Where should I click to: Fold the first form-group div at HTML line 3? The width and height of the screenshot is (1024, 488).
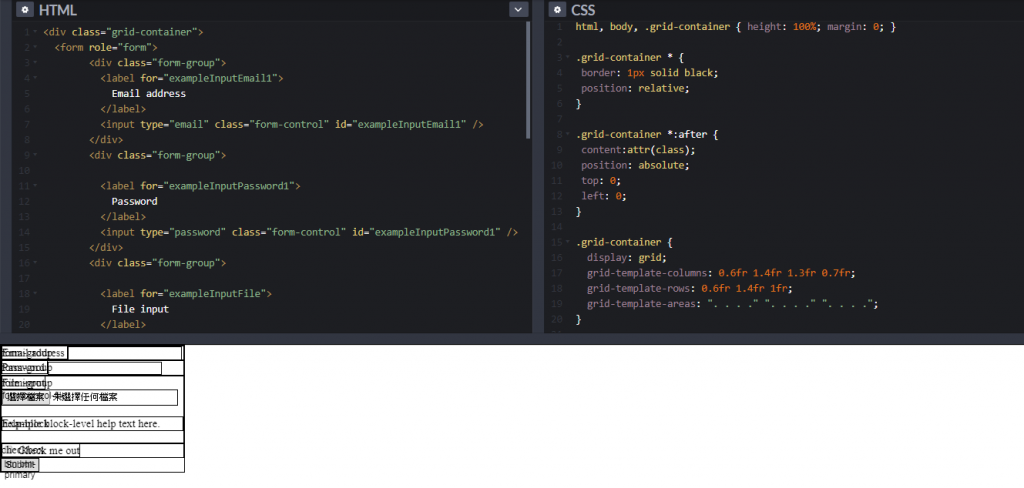click(x=35, y=63)
